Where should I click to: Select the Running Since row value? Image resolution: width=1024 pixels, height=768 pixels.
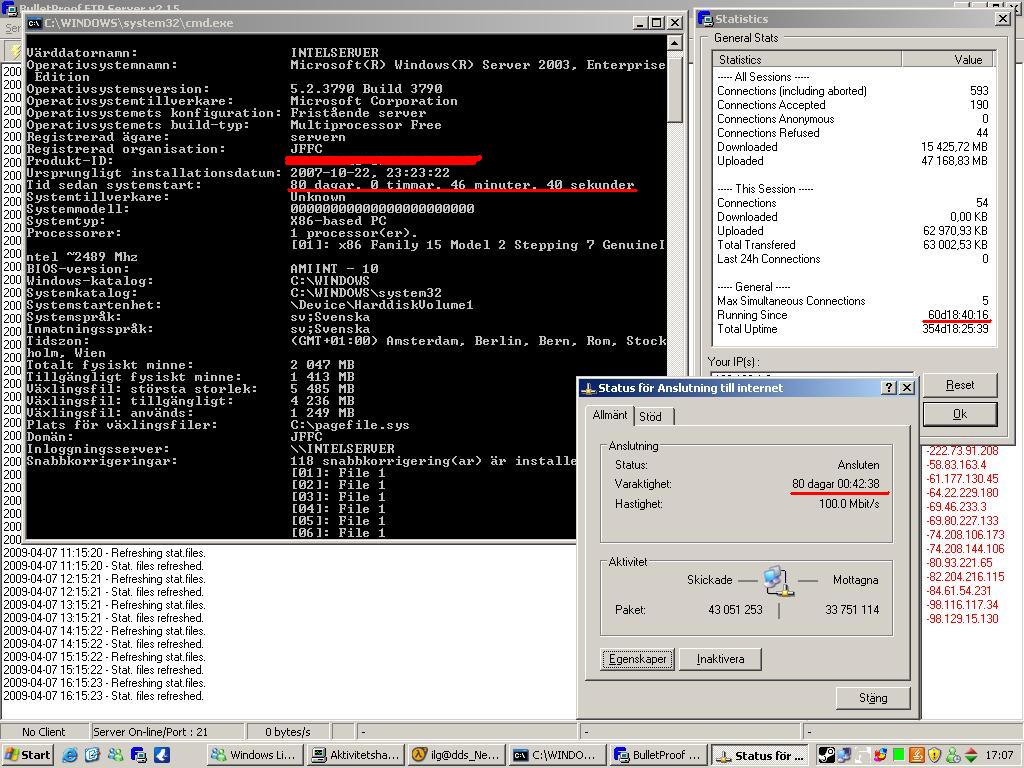click(958, 315)
